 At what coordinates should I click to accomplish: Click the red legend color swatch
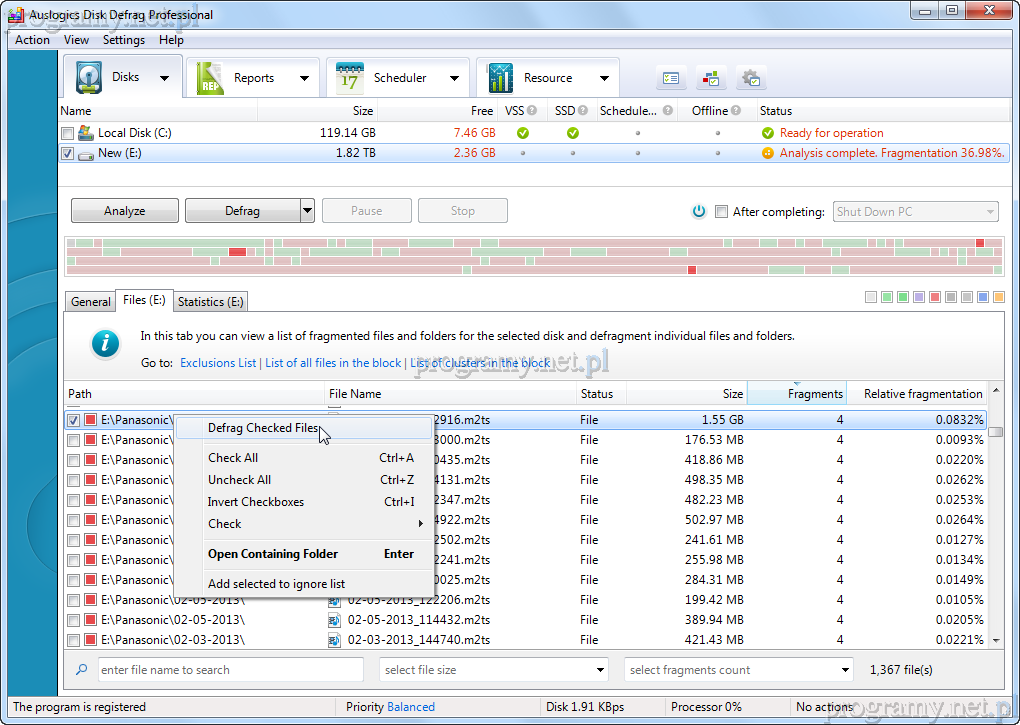coord(934,297)
